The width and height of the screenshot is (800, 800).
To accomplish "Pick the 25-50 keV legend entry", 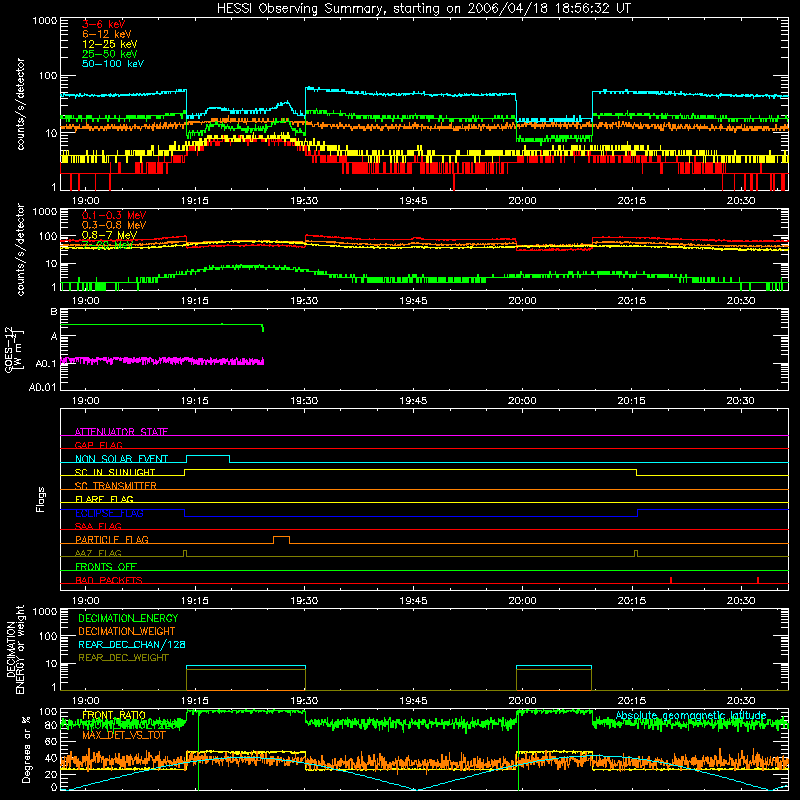I will point(110,54).
